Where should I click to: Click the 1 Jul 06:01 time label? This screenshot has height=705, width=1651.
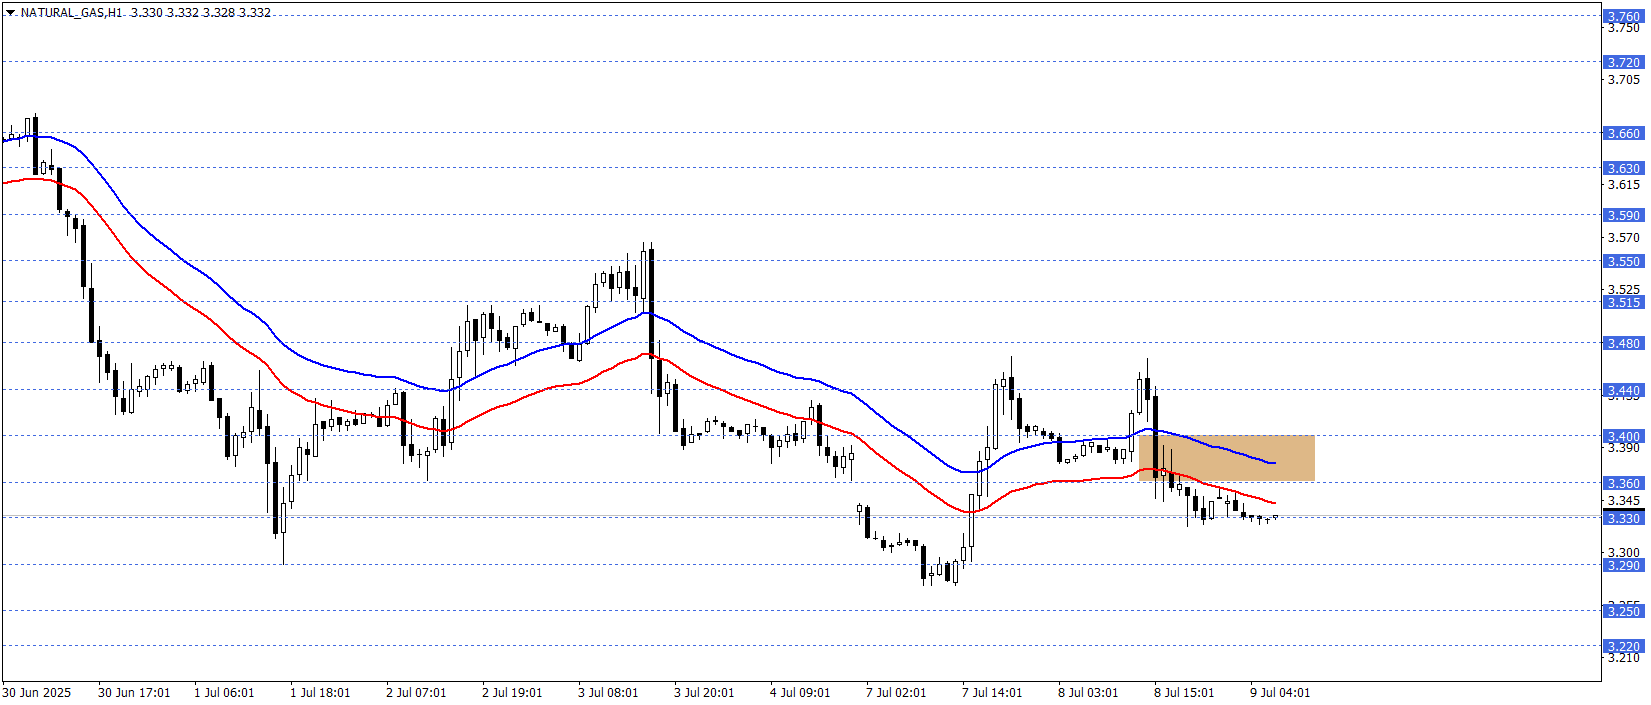[x=224, y=692]
